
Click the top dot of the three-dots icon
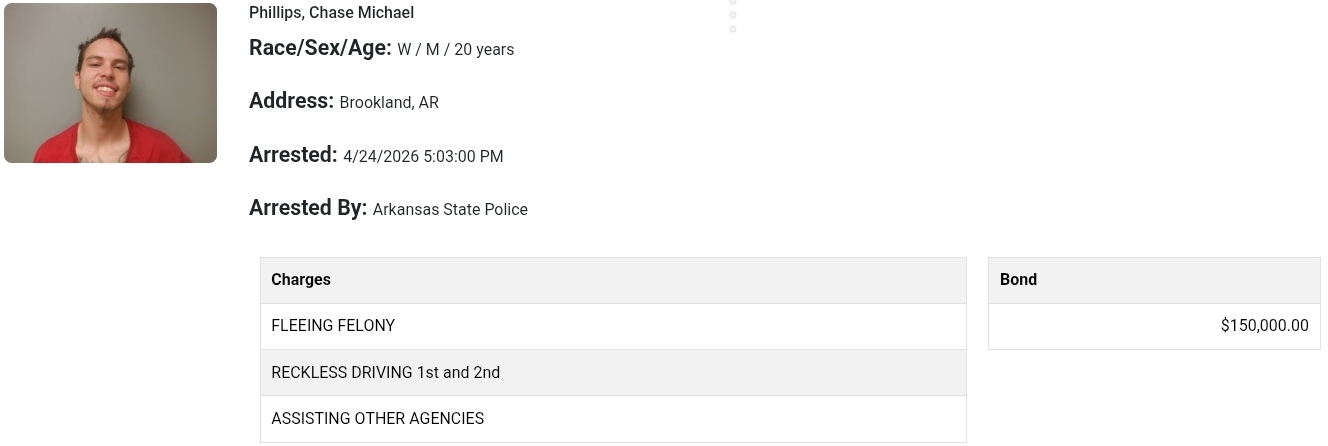point(733,2)
